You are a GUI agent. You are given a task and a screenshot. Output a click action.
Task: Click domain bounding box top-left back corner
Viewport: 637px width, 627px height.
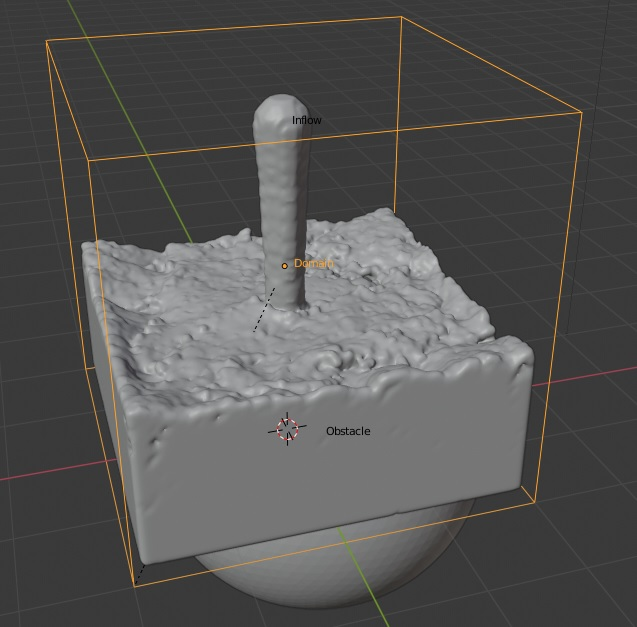click(47, 42)
